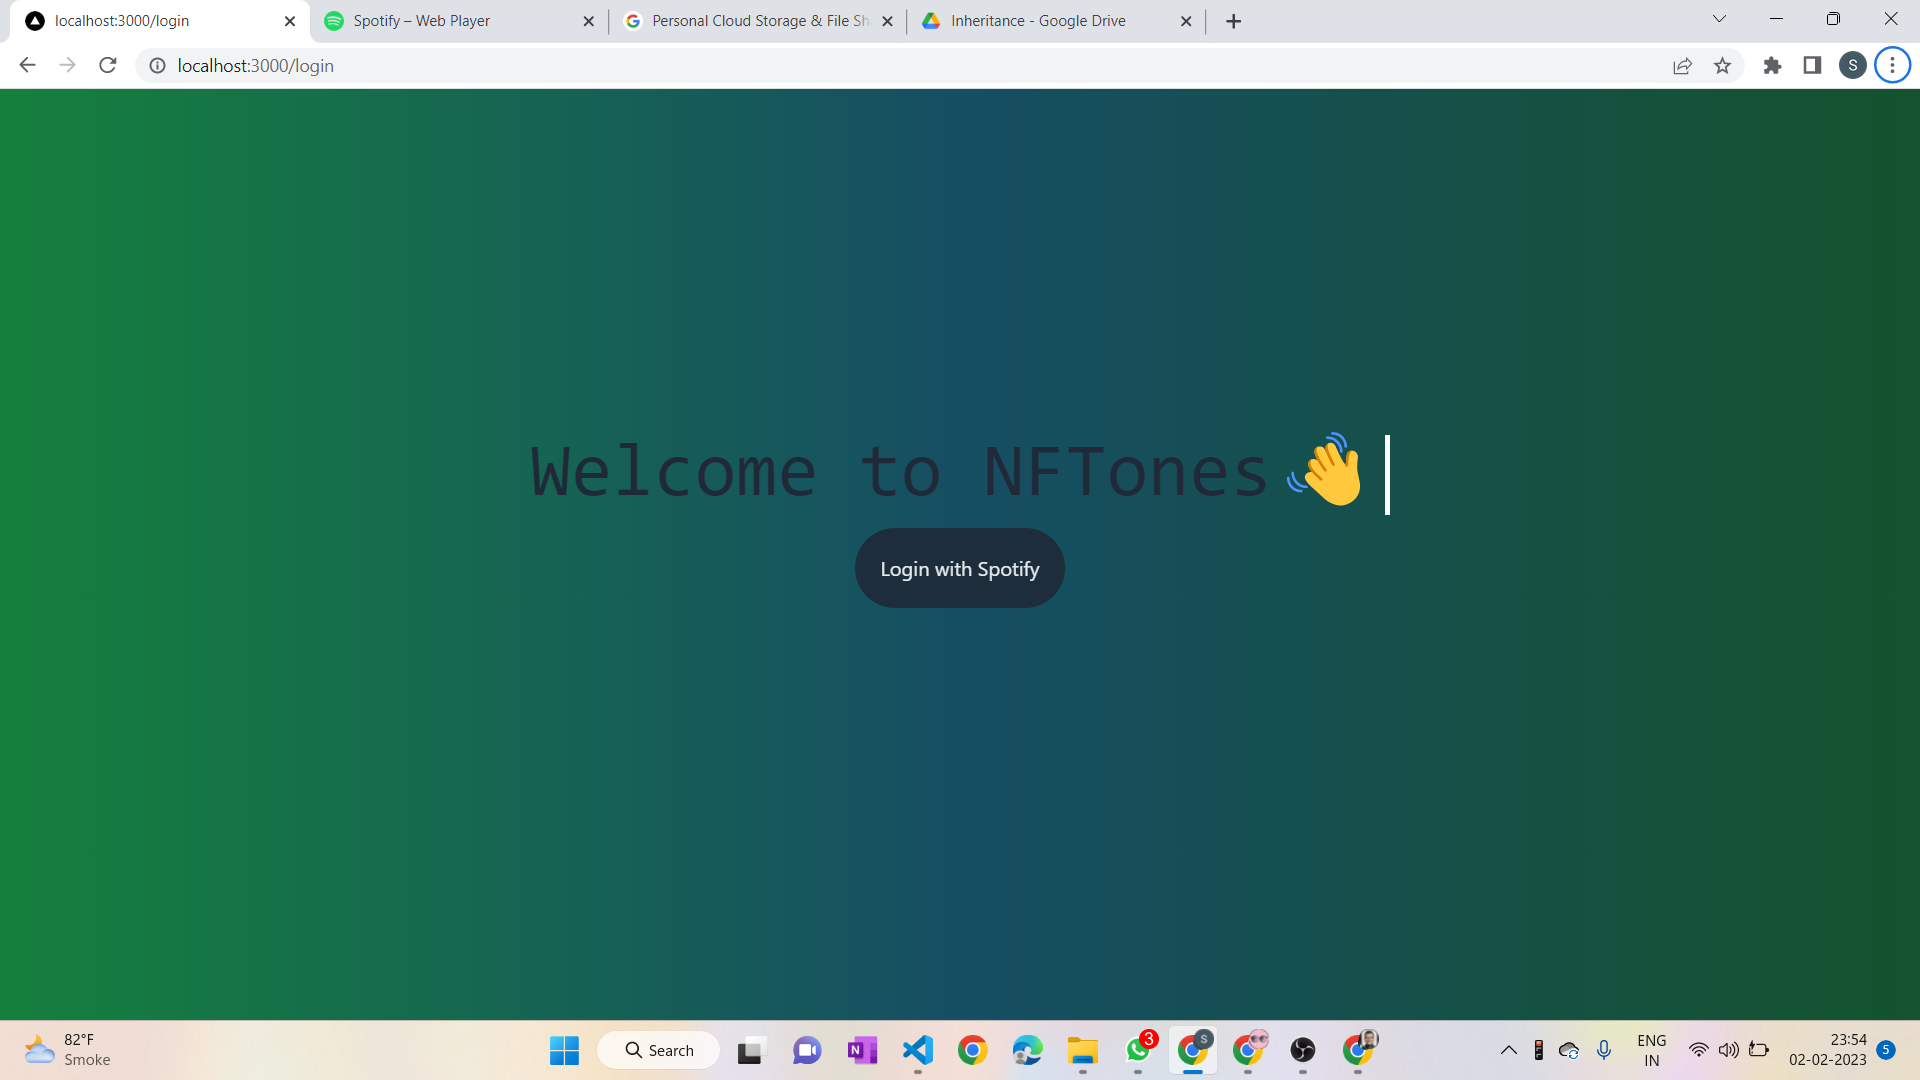This screenshot has height=1080, width=1920.
Task: Close the Personal Cloud Storage tab
Action: pos(887,21)
